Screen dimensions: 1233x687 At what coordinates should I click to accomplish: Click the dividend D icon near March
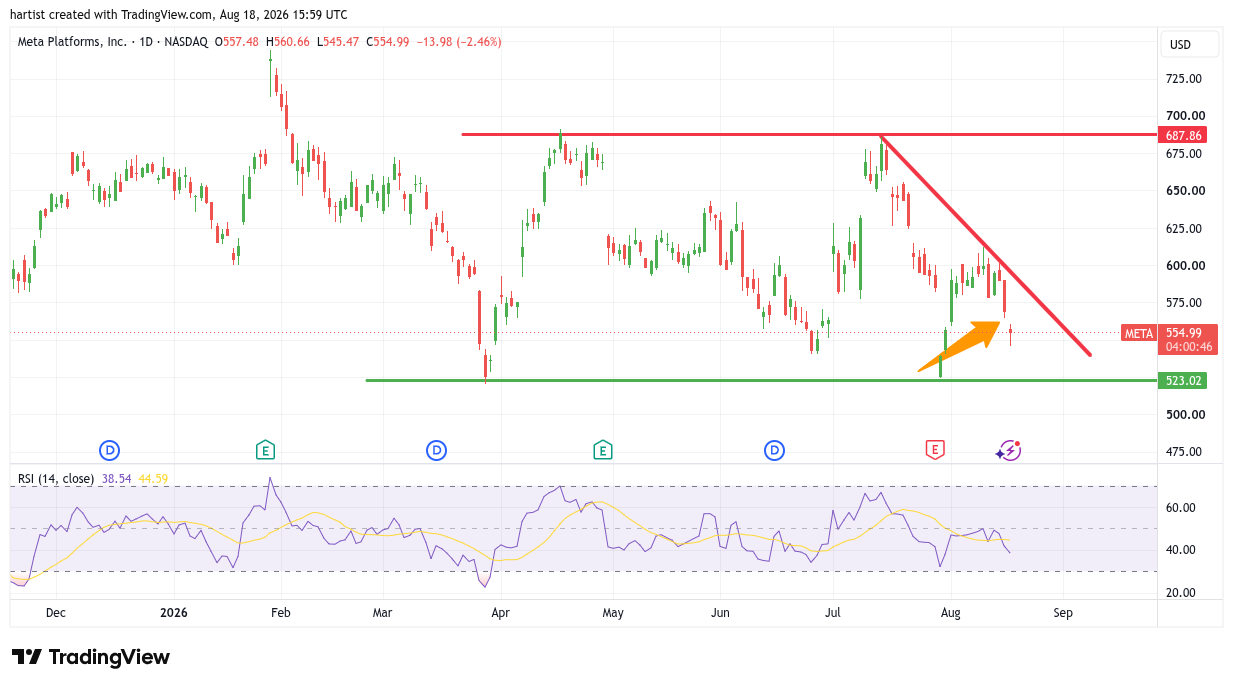point(436,451)
